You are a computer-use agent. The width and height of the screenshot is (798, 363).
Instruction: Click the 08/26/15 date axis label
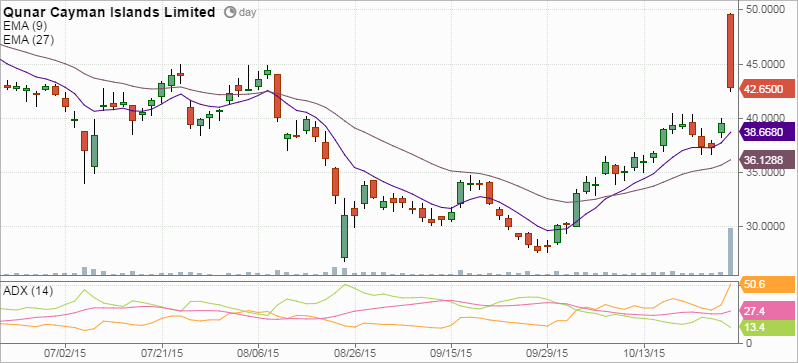[355, 352]
